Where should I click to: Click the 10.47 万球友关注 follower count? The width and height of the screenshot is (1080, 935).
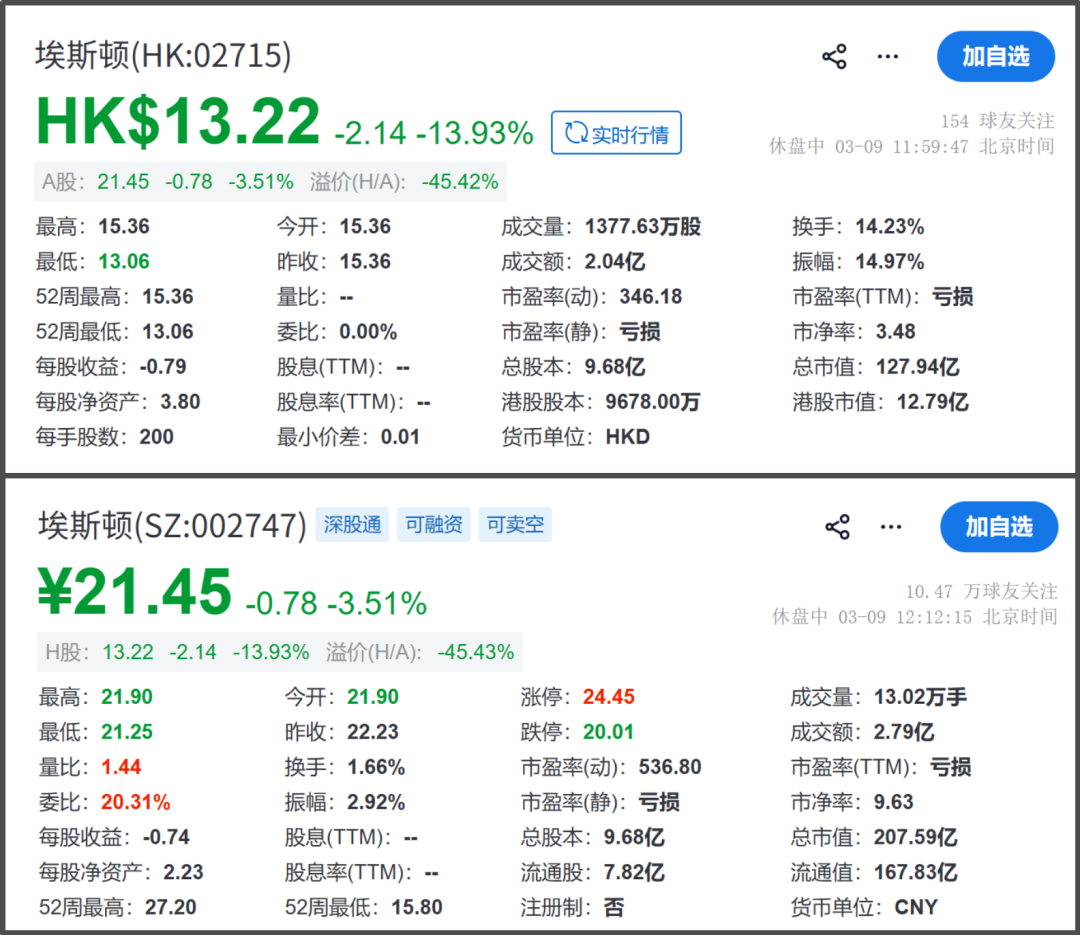(x=980, y=592)
